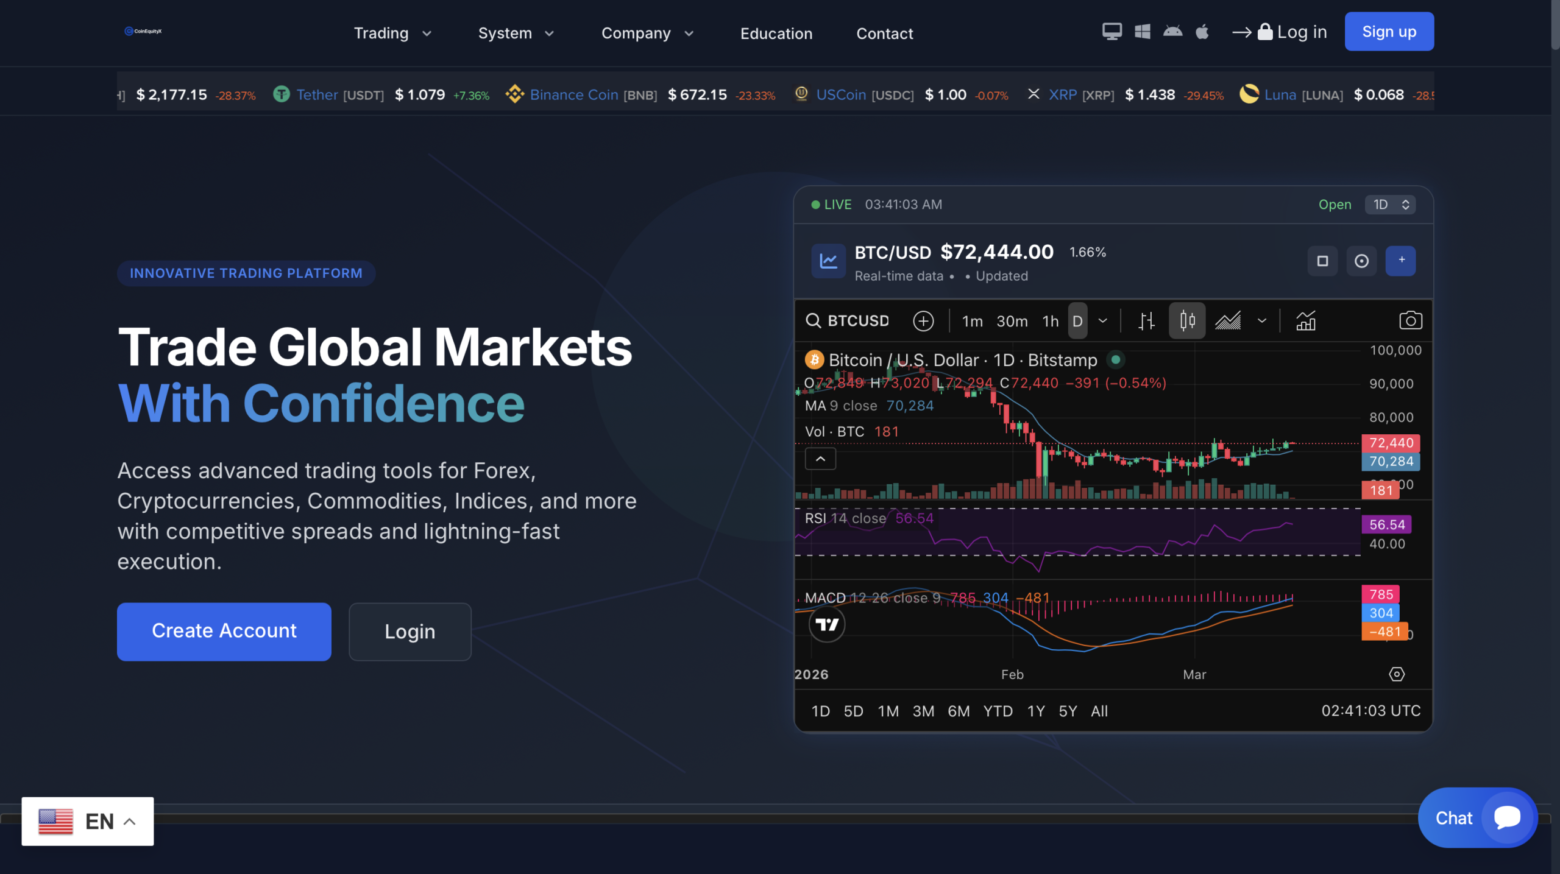Select the 30m timeframe on chart
The image size is (1560, 874).
tap(1012, 321)
